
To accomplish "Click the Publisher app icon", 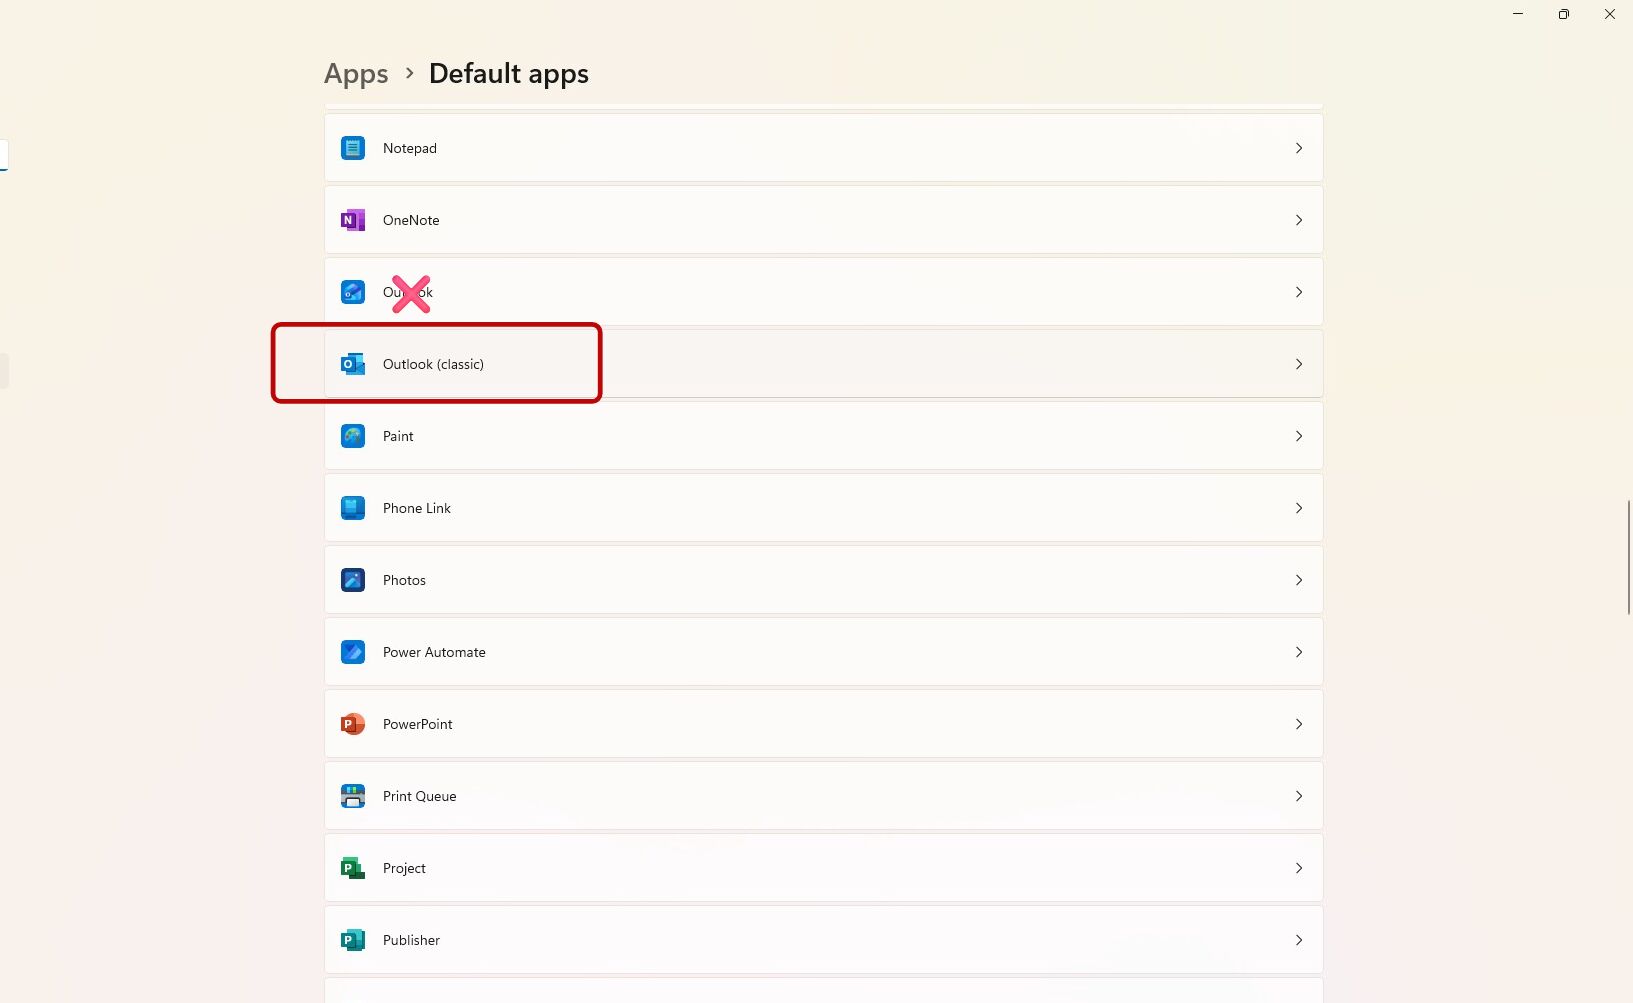I will 353,940.
